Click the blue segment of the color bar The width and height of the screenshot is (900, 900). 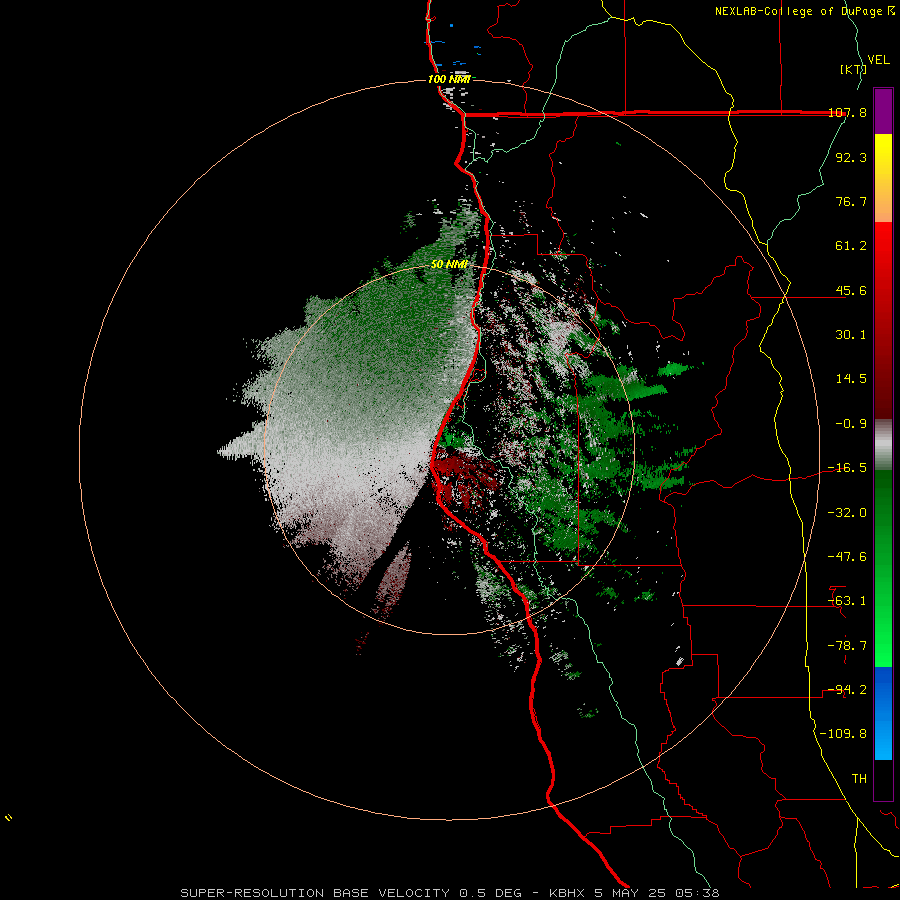883,713
